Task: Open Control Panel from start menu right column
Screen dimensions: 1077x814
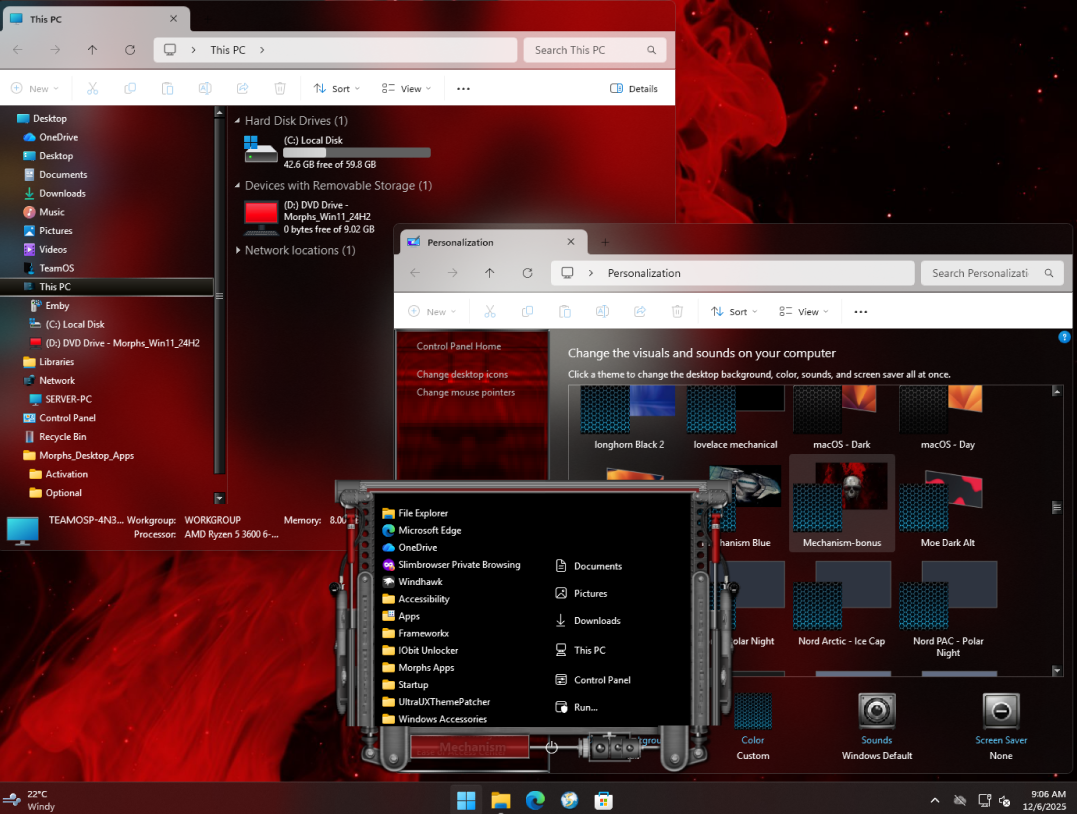Action: tap(601, 680)
